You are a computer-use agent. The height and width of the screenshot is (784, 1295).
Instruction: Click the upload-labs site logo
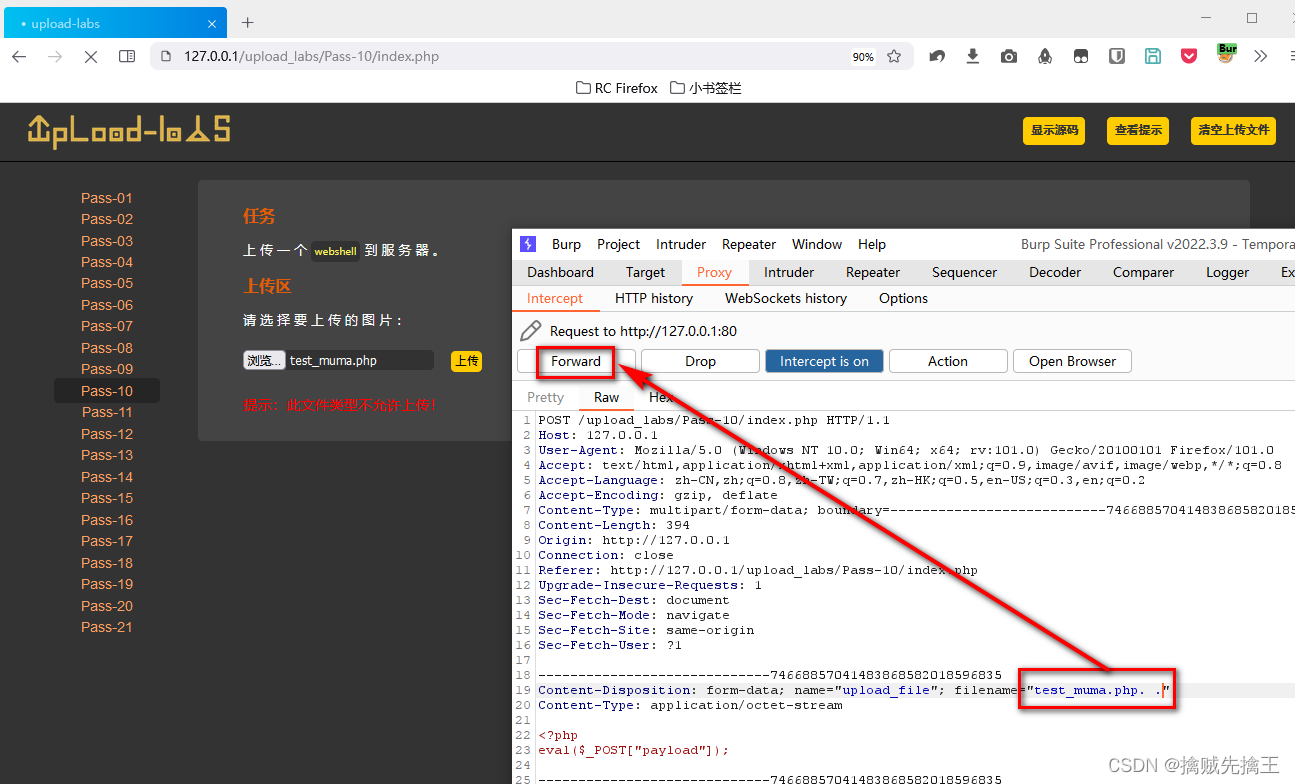(128, 131)
